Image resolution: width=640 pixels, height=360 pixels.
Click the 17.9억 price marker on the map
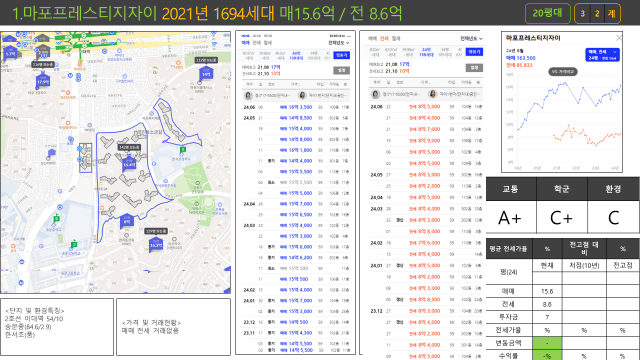pyautogui.click(x=43, y=81)
